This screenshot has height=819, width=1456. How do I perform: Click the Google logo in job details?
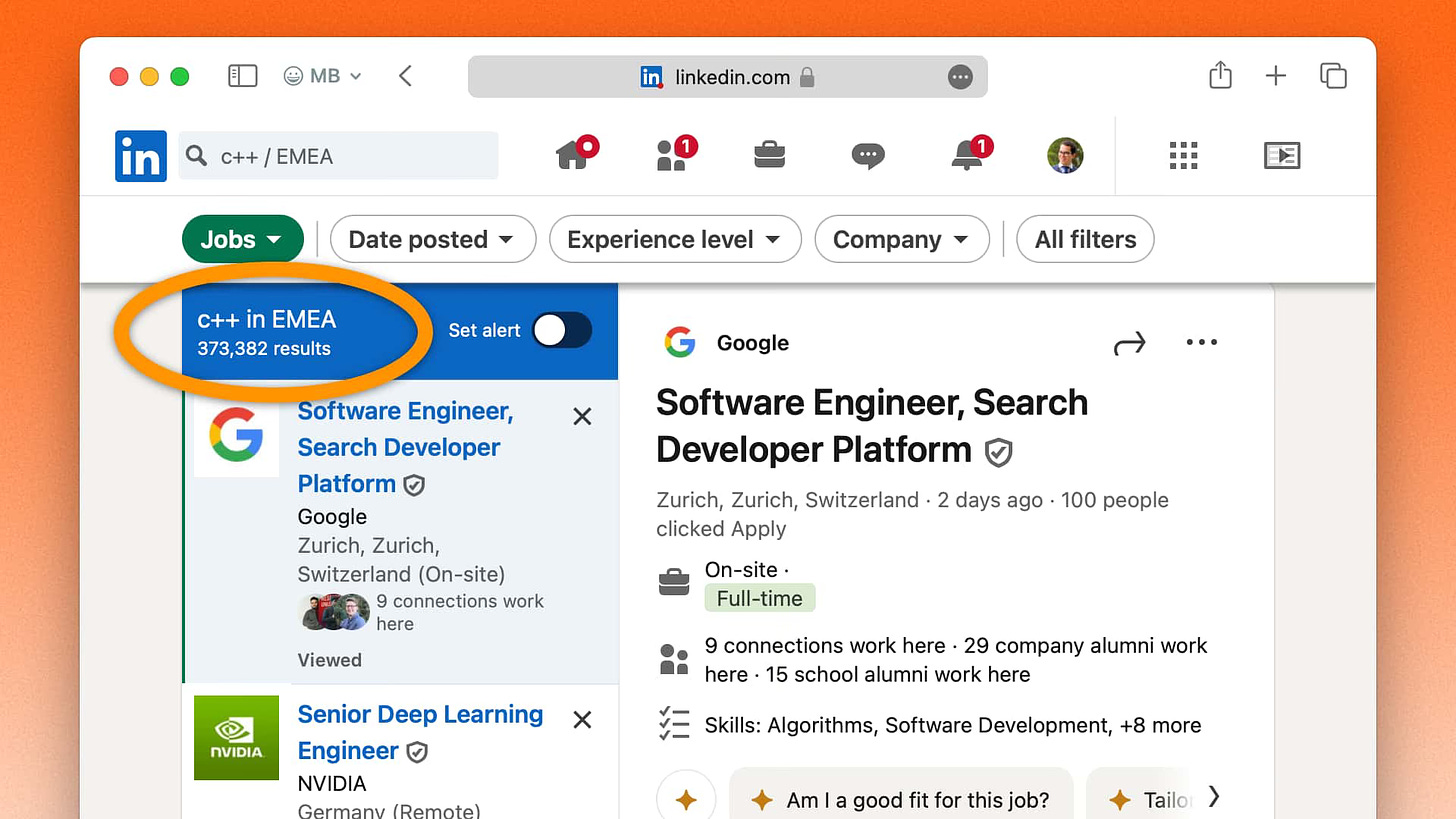pyautogui.click(x=680, y=342)
